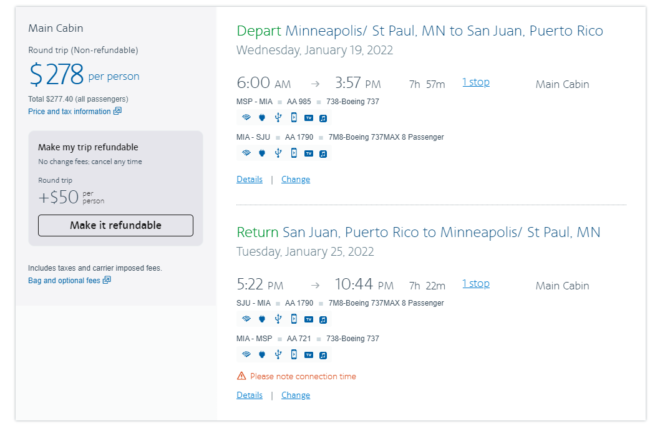Click personal device icon for return SJU - MIA
The height and width of the screenshot is (436, 670).
(294, 319)
